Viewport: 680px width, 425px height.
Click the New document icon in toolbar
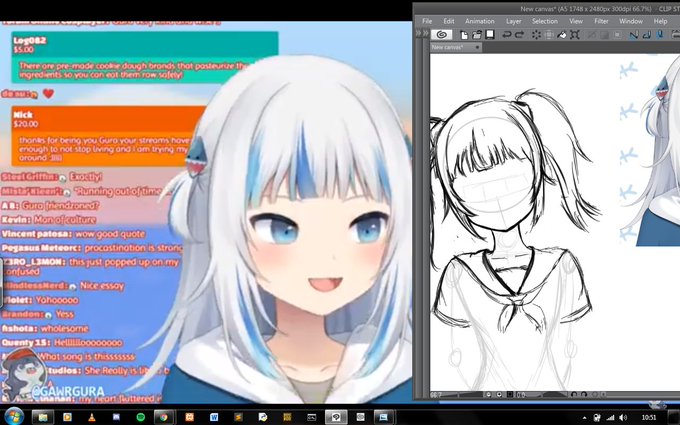tap(464, 35)
